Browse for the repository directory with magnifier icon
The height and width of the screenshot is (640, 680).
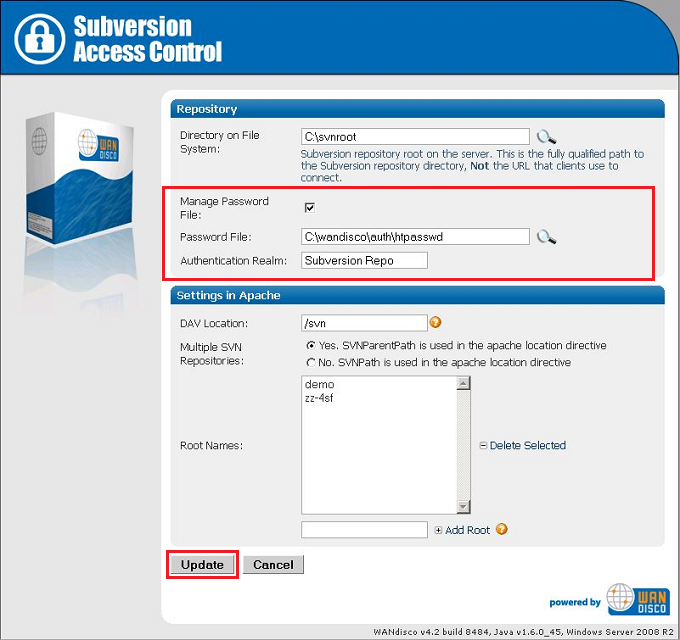546,137
